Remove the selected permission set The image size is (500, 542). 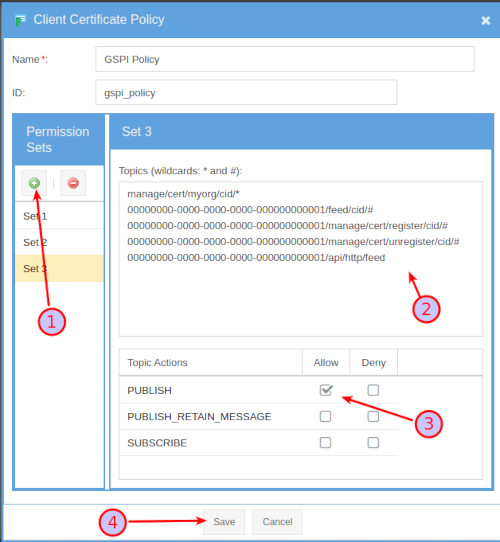[x=73, y=183]
